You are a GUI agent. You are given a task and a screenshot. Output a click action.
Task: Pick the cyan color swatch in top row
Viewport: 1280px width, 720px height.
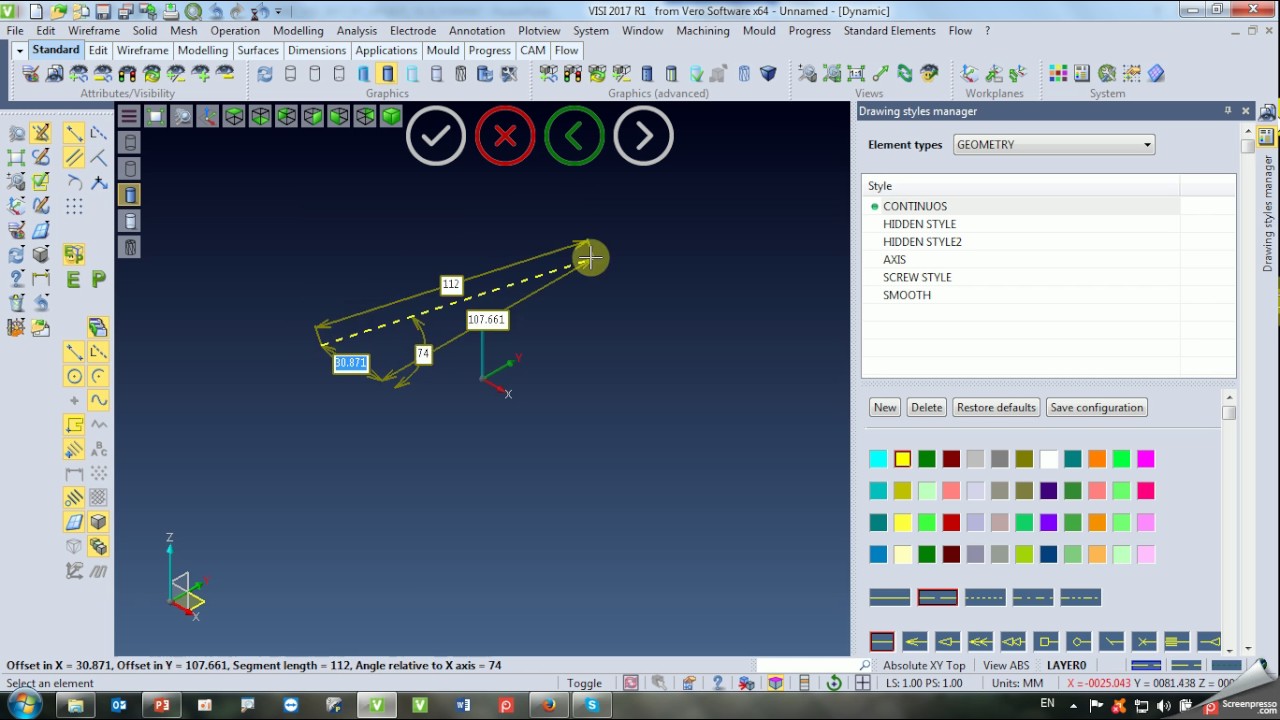878,459
